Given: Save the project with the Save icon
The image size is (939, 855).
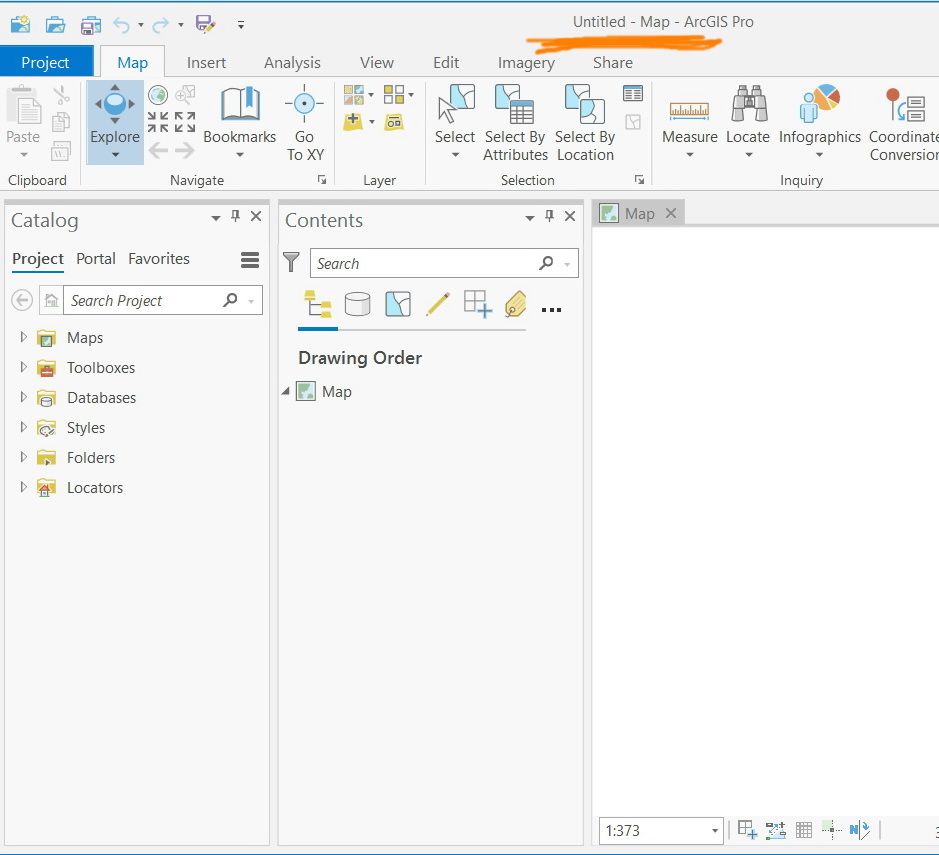Looking at the screenshot, I should (90, 25).
